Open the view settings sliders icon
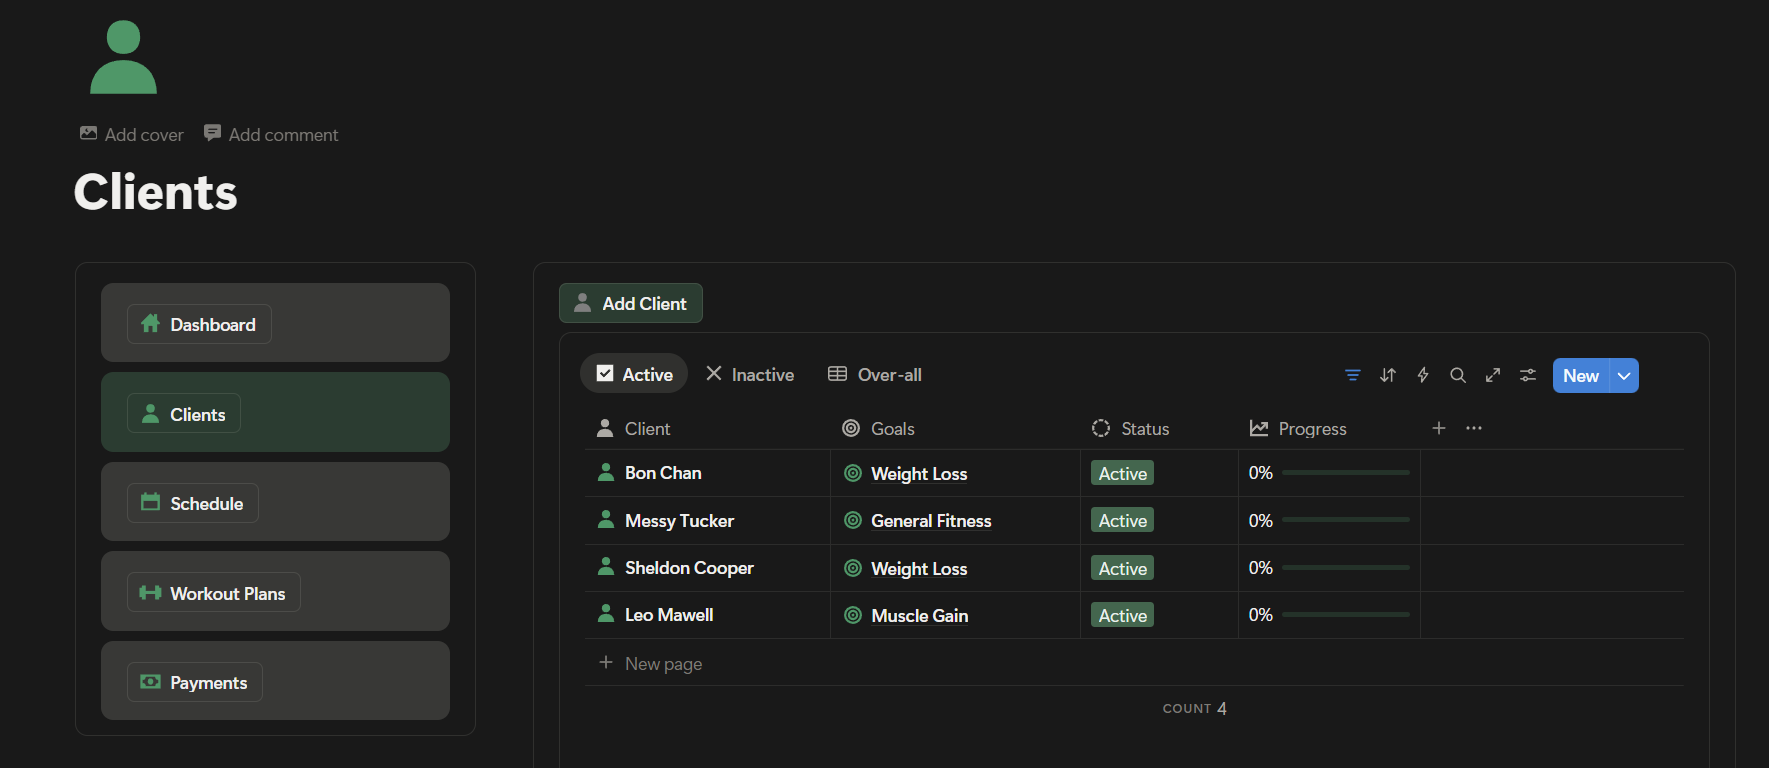Viewport: 1769px width, 768px height. [1528, 375]
